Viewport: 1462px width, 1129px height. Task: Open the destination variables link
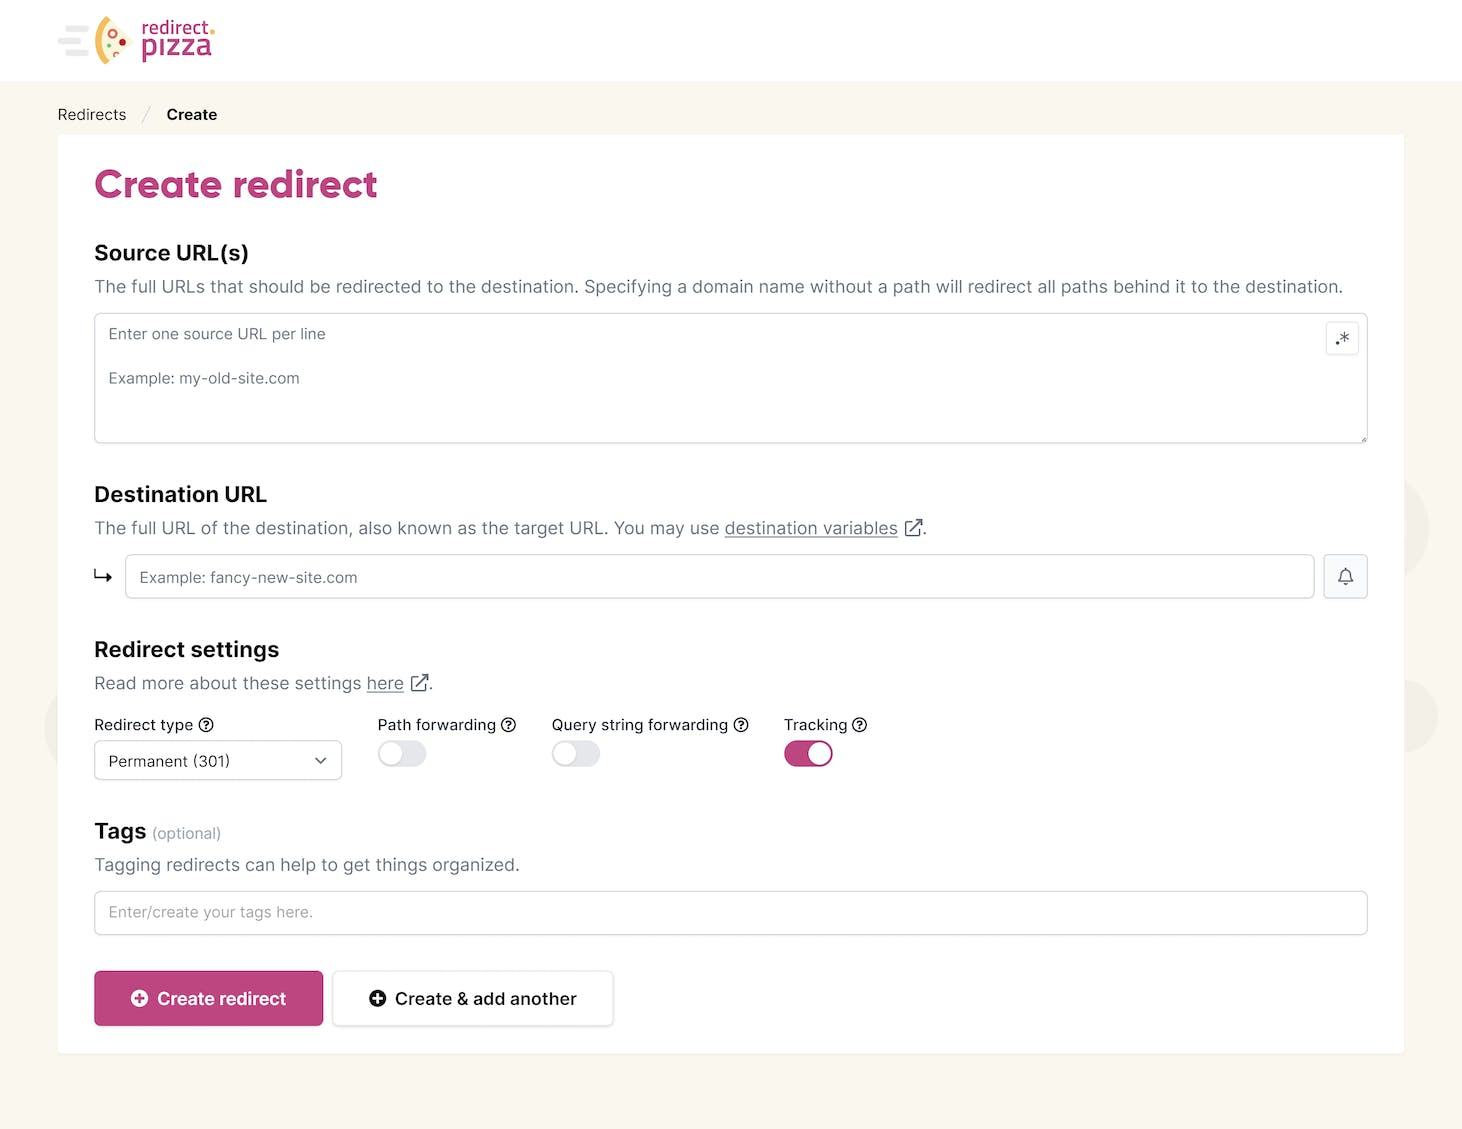pos(811,528)
